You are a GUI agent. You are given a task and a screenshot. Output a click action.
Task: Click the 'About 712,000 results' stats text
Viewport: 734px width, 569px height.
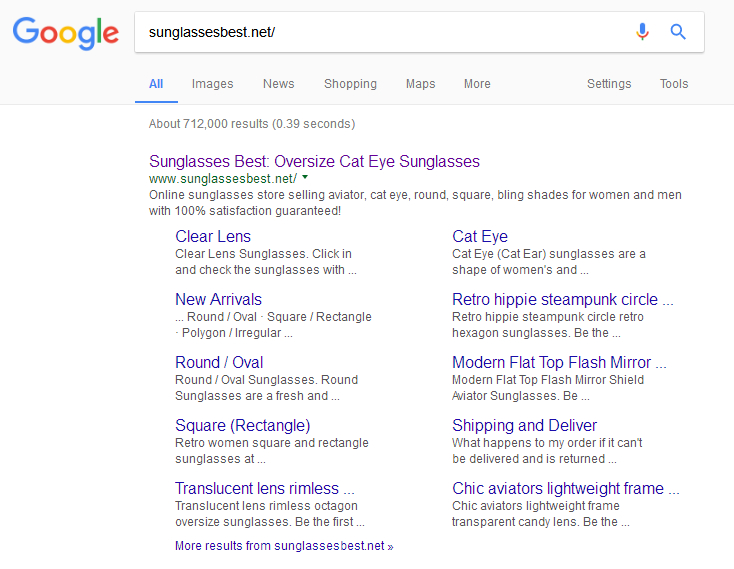tap(252, 124)
